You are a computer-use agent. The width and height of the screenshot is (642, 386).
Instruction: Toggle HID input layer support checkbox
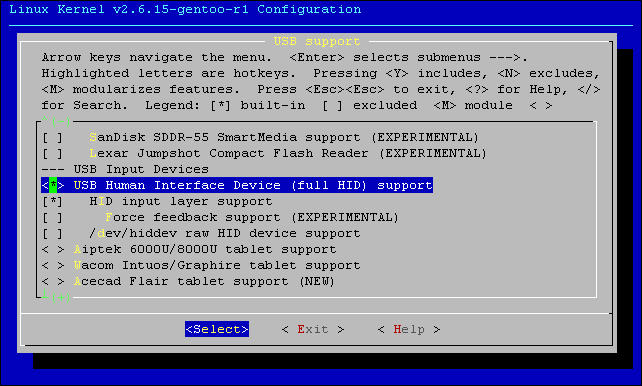(x=53, y=201)
